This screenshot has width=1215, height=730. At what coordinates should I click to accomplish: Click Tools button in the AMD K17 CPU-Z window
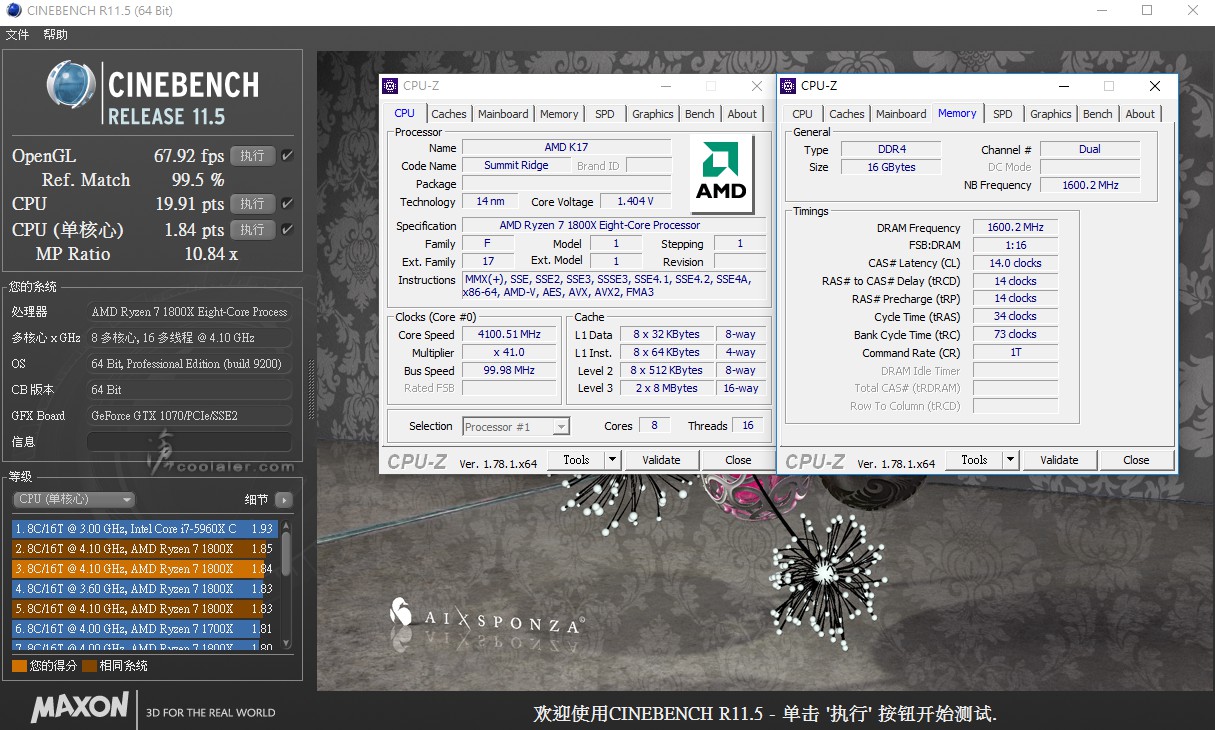pyautogui.click(x=577, y=460)
